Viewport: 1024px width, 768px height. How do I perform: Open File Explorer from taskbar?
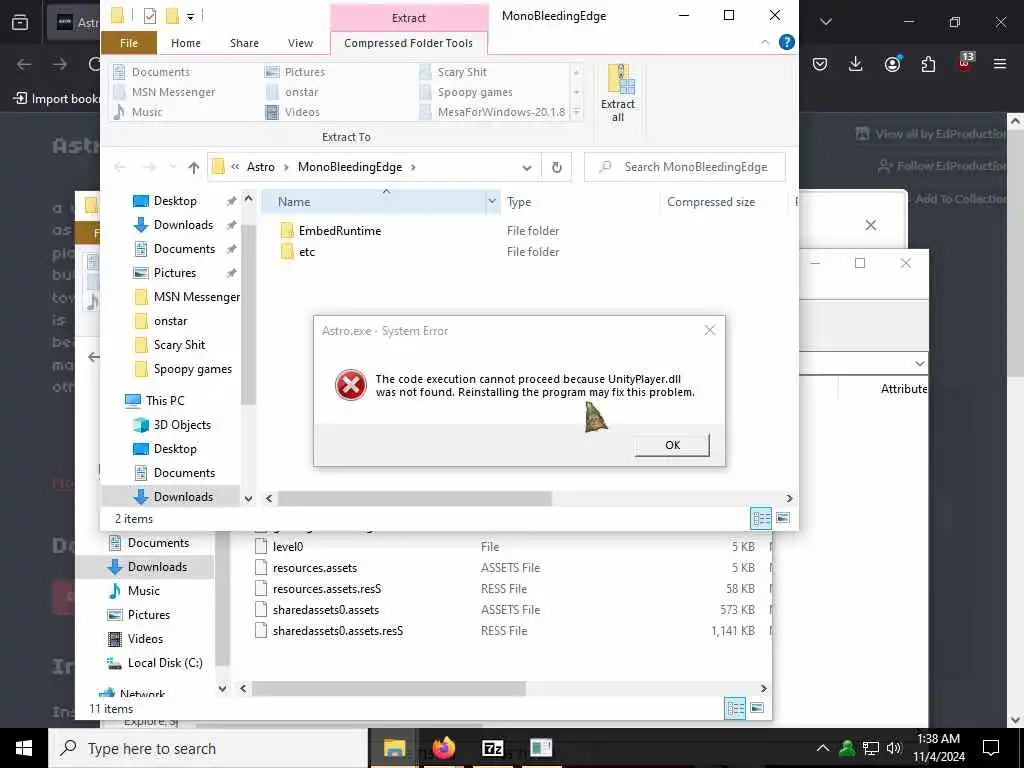(394, 748)
